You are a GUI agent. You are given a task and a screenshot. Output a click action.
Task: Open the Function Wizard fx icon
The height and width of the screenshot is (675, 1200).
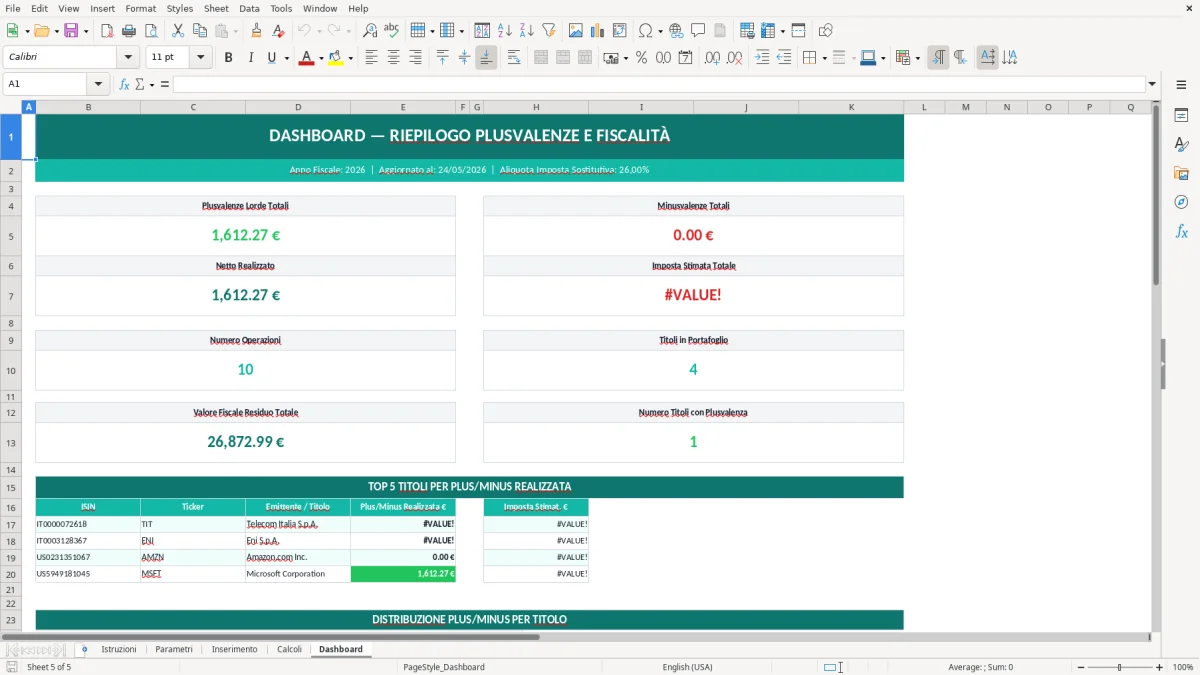coord(124,84)
